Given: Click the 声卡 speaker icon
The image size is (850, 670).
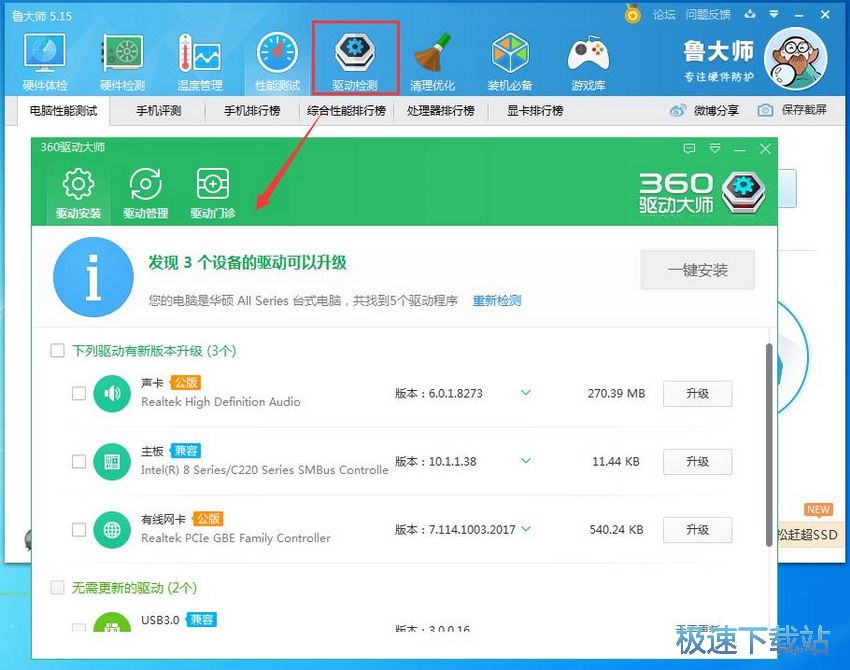Looking at the screenshot, I should click(x=112, y=394).
